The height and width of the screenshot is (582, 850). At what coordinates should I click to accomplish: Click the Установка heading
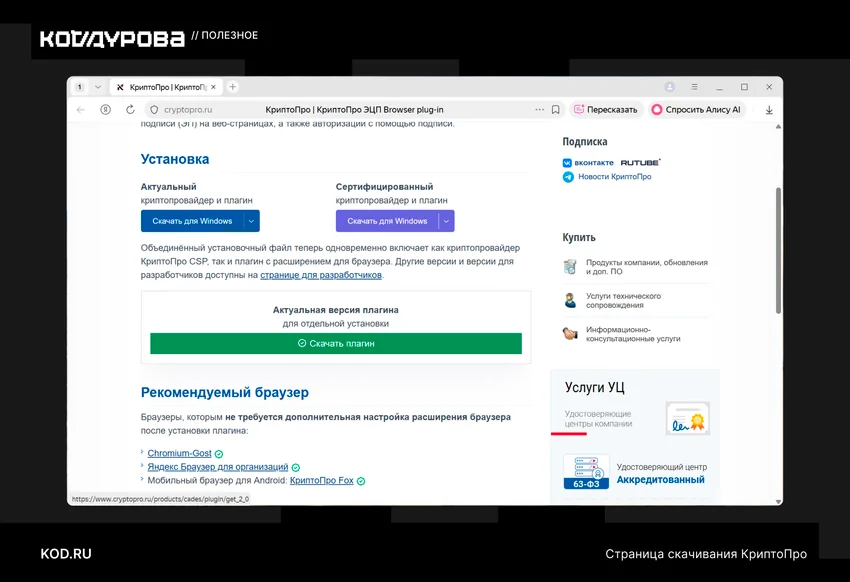pos(175,159)
